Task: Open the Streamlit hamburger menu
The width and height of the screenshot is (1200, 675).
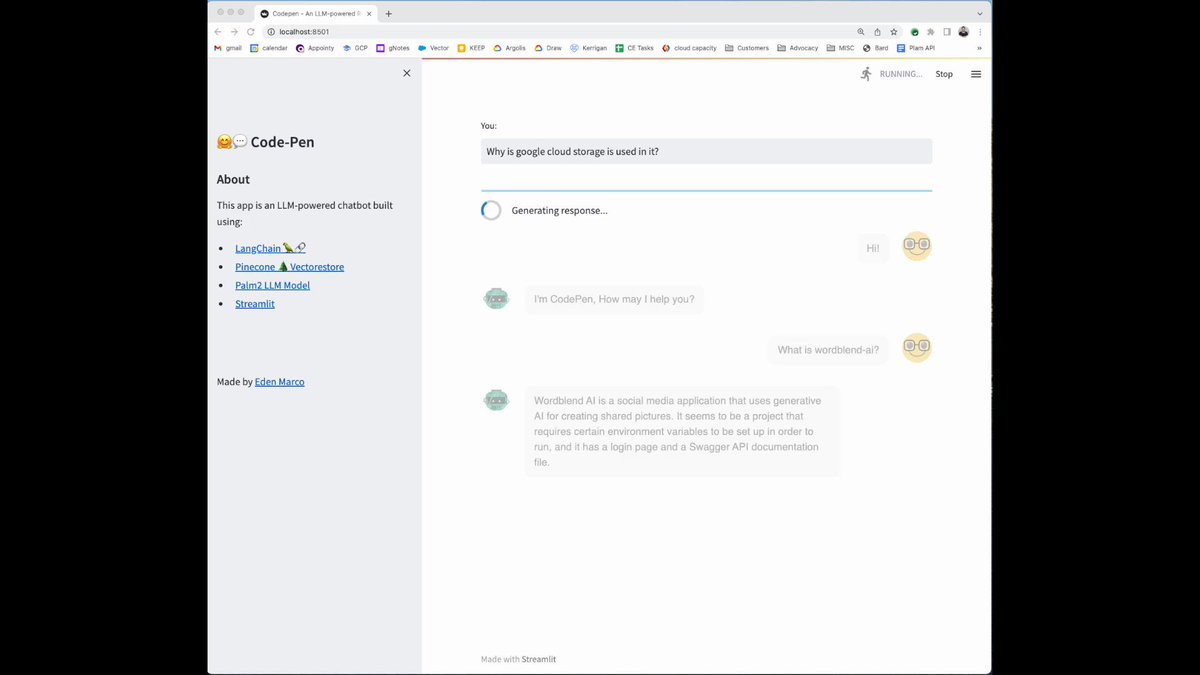Action: (x=976, y=74)
